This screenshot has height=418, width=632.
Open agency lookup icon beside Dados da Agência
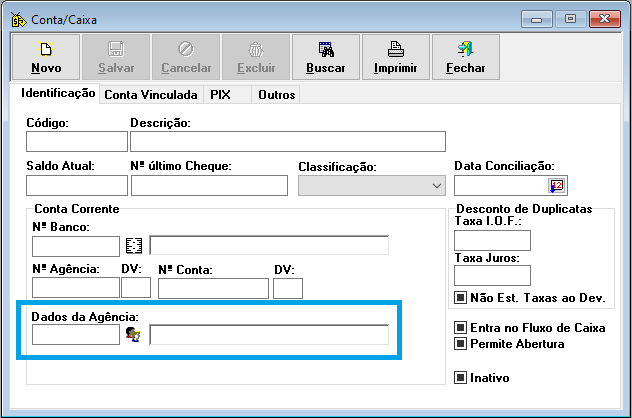click(x=135, y=335)
